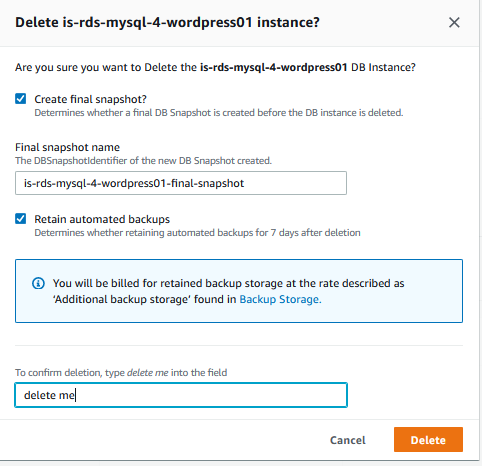Focus the 'delete me' confirmation field
The image size is (482, 466).
click(x=181, y=395)
